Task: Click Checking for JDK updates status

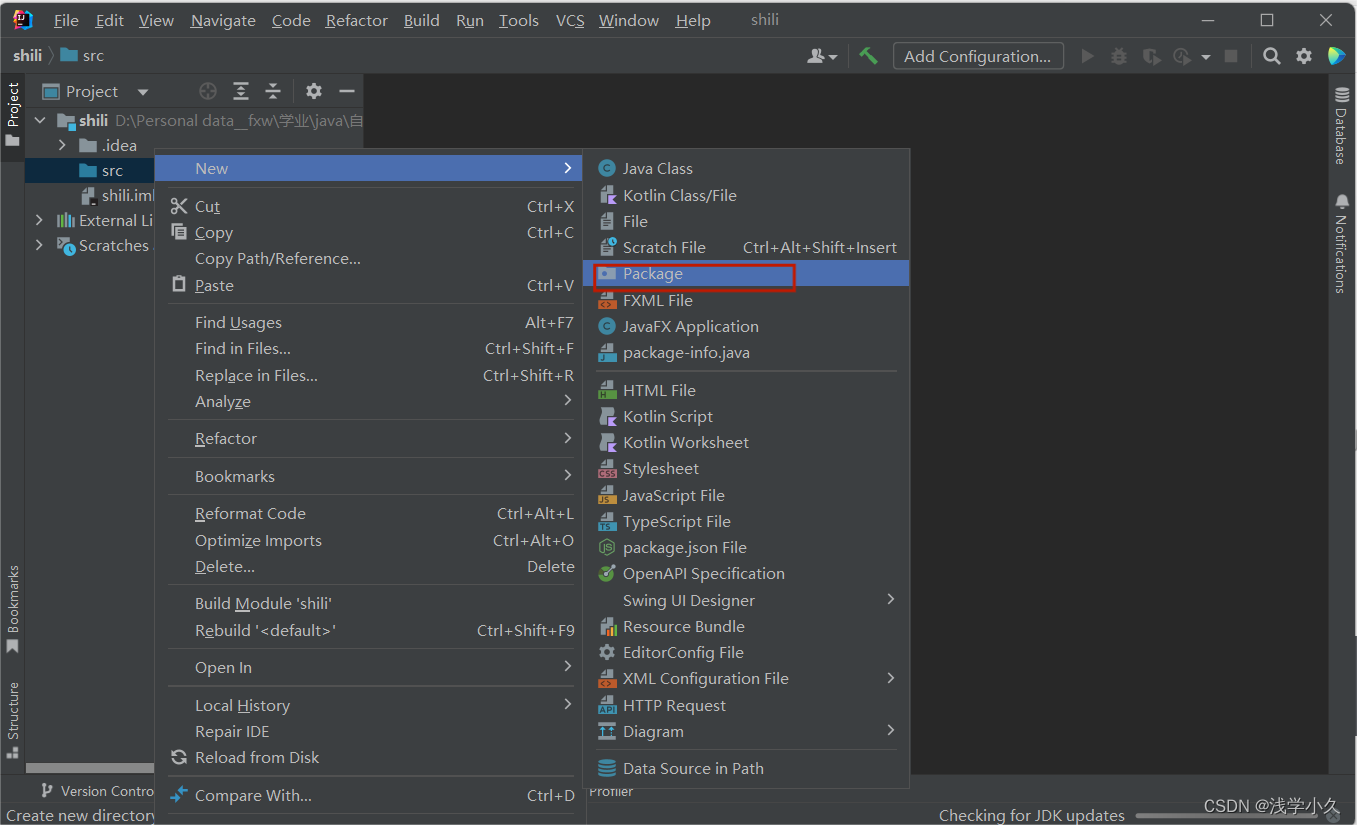Action: coord(1031,815)
